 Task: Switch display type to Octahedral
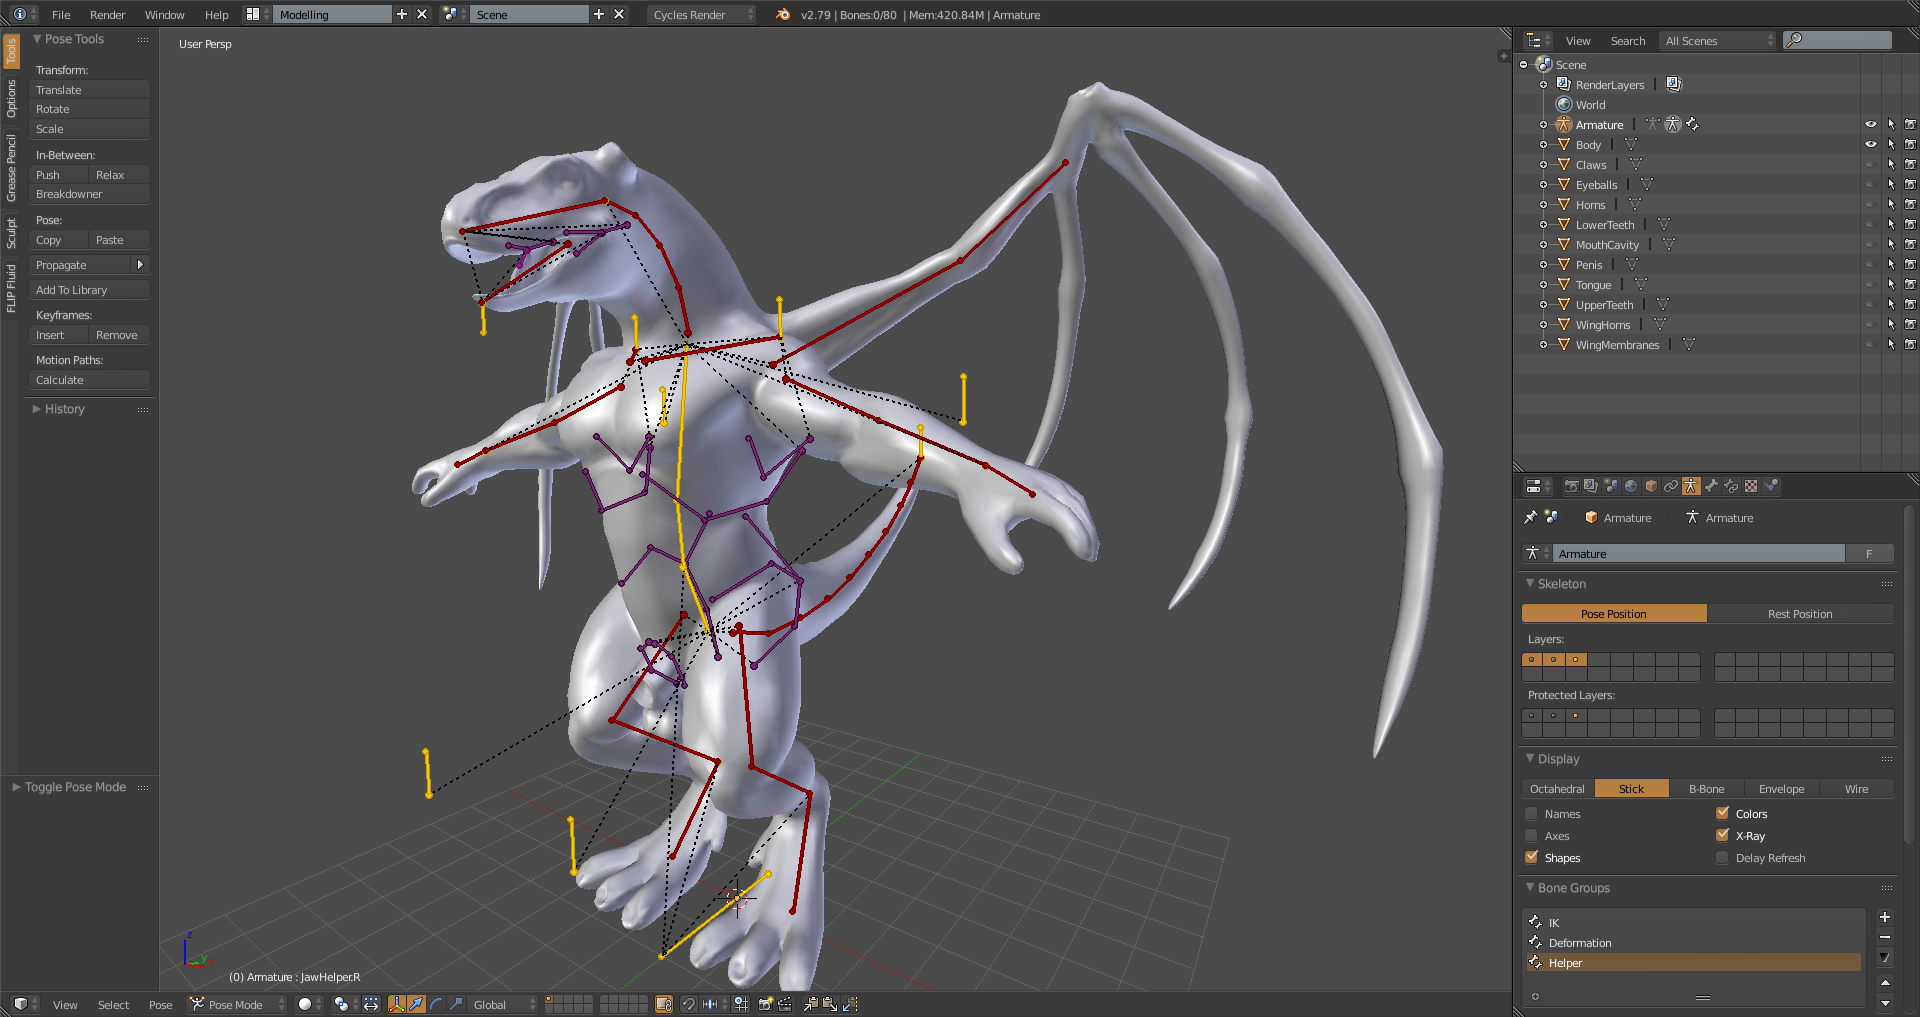pos(1557,789)
